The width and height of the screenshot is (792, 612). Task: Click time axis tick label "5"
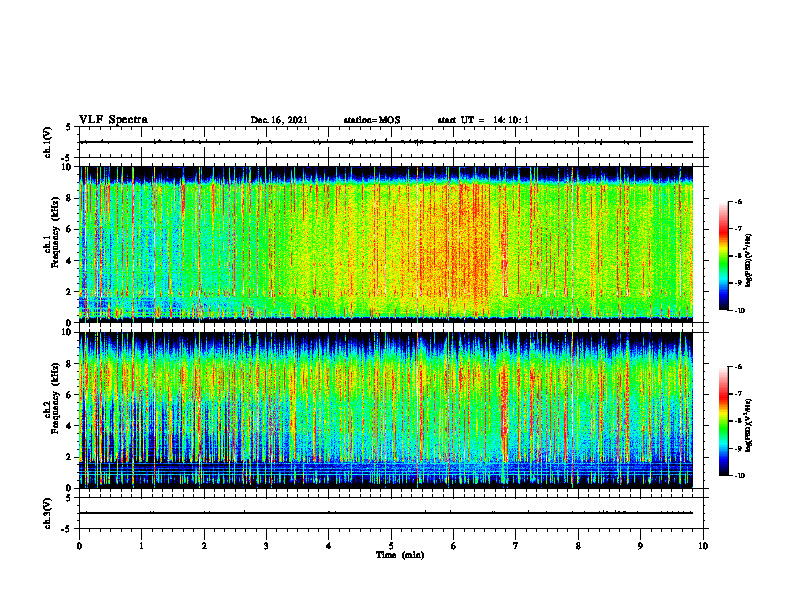coord(391,546)
